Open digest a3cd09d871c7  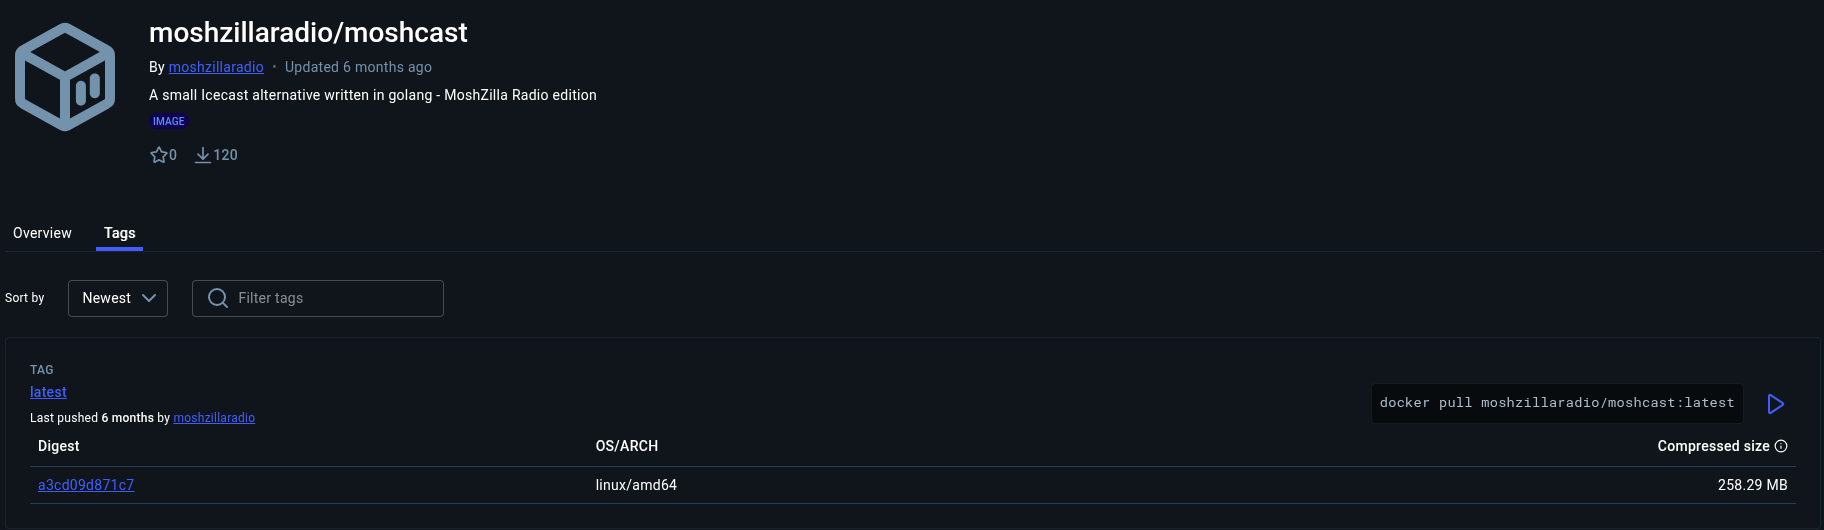(86, 485)
